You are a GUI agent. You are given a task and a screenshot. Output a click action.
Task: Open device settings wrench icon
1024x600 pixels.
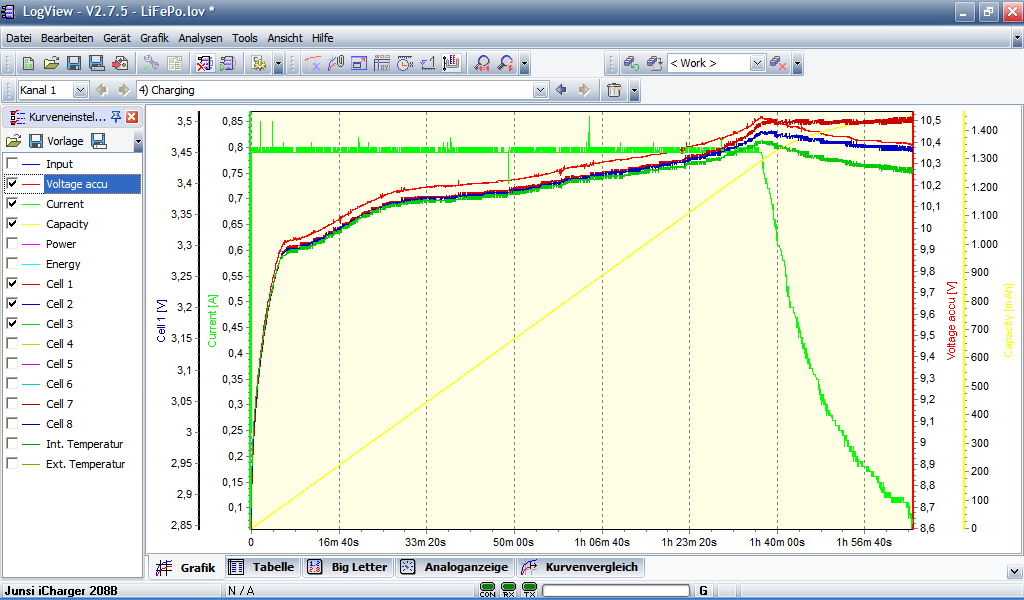click(x=151, y=63)
